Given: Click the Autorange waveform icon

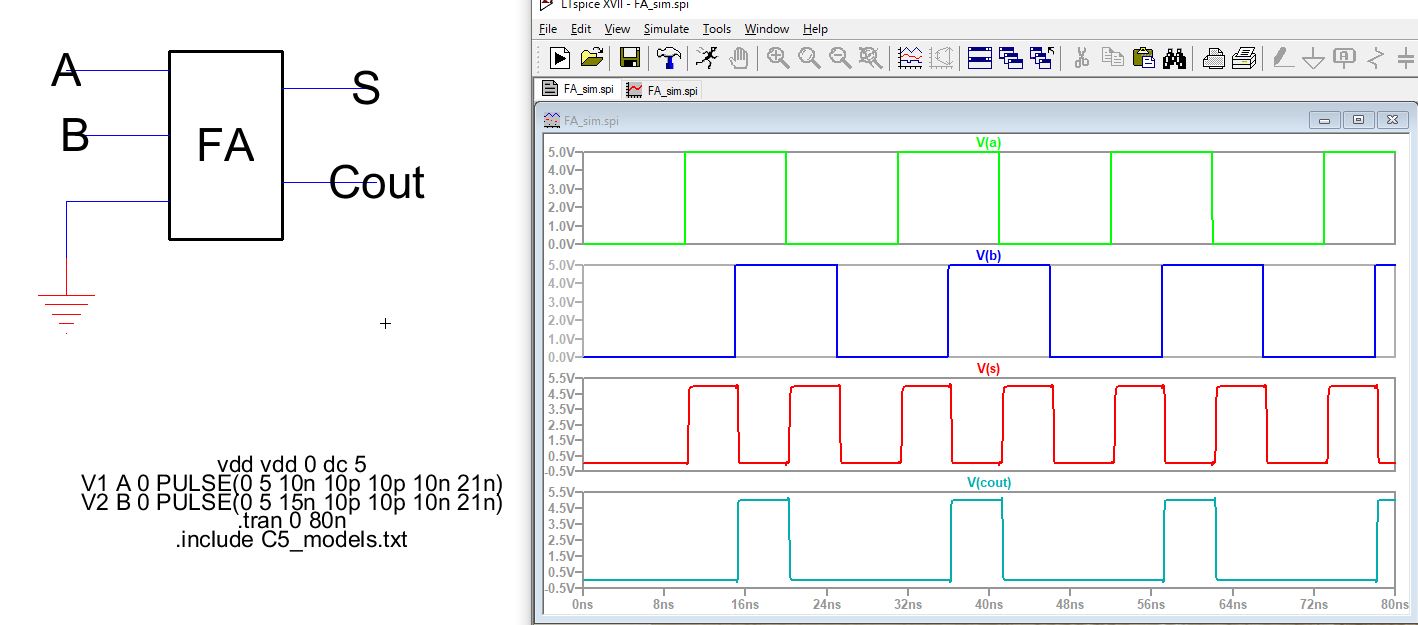Looking at the screenshot, I should click(910, 58).
